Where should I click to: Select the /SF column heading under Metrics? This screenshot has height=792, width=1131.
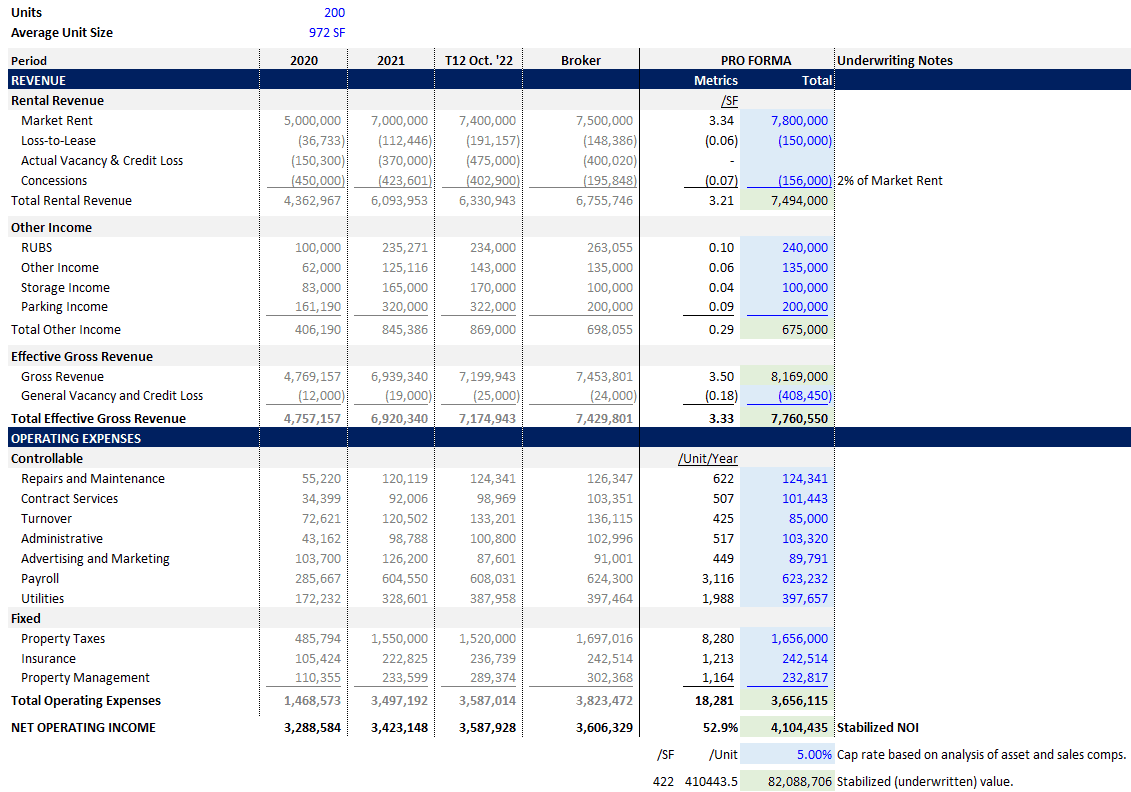coord(727,100)
